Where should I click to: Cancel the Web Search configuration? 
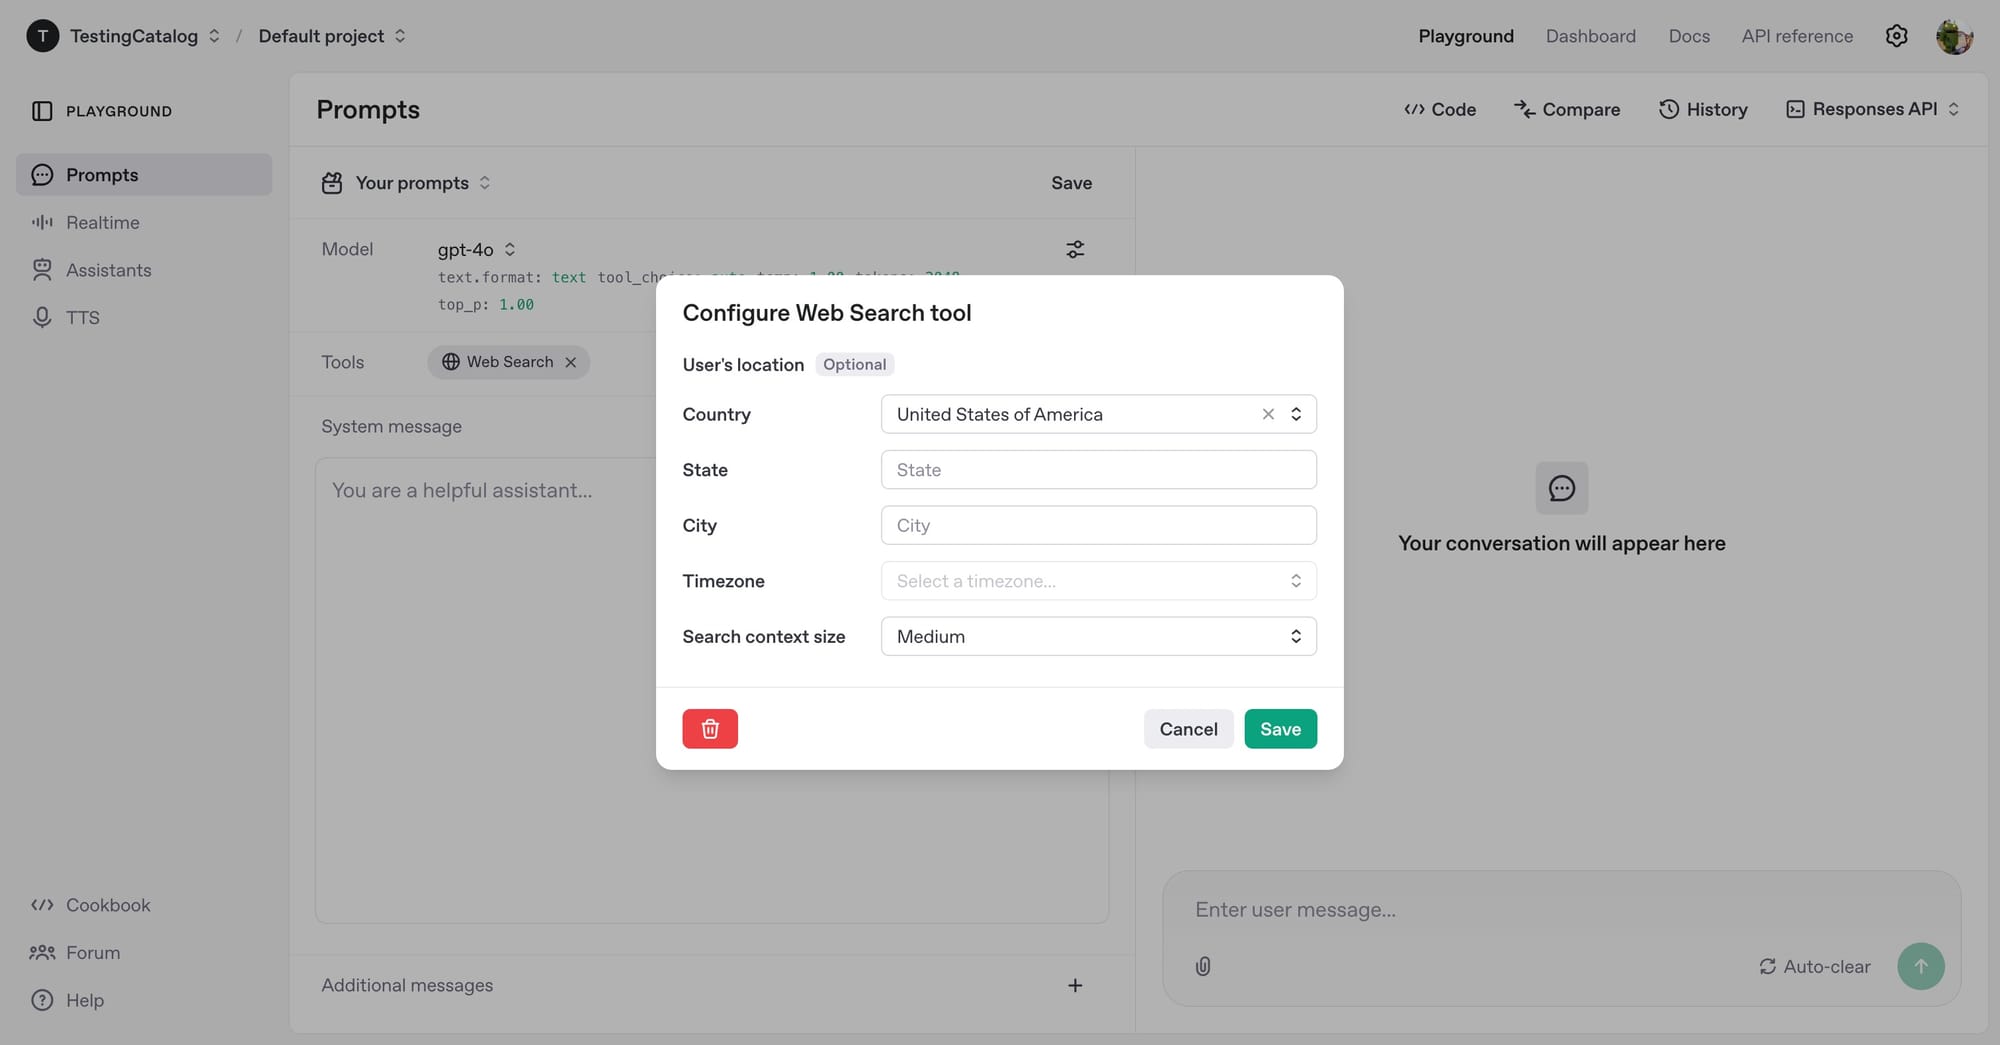(x=1188, y=729)
